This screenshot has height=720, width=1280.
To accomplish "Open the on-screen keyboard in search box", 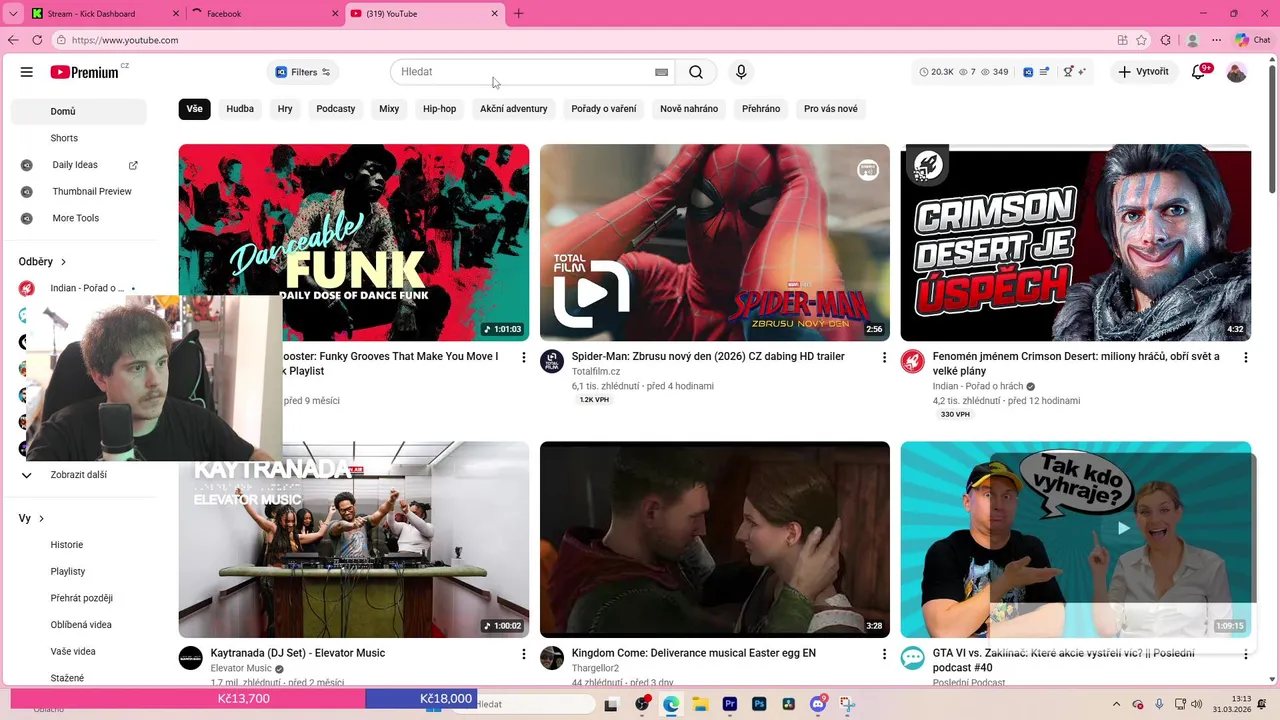I will [x=661, y=72].
